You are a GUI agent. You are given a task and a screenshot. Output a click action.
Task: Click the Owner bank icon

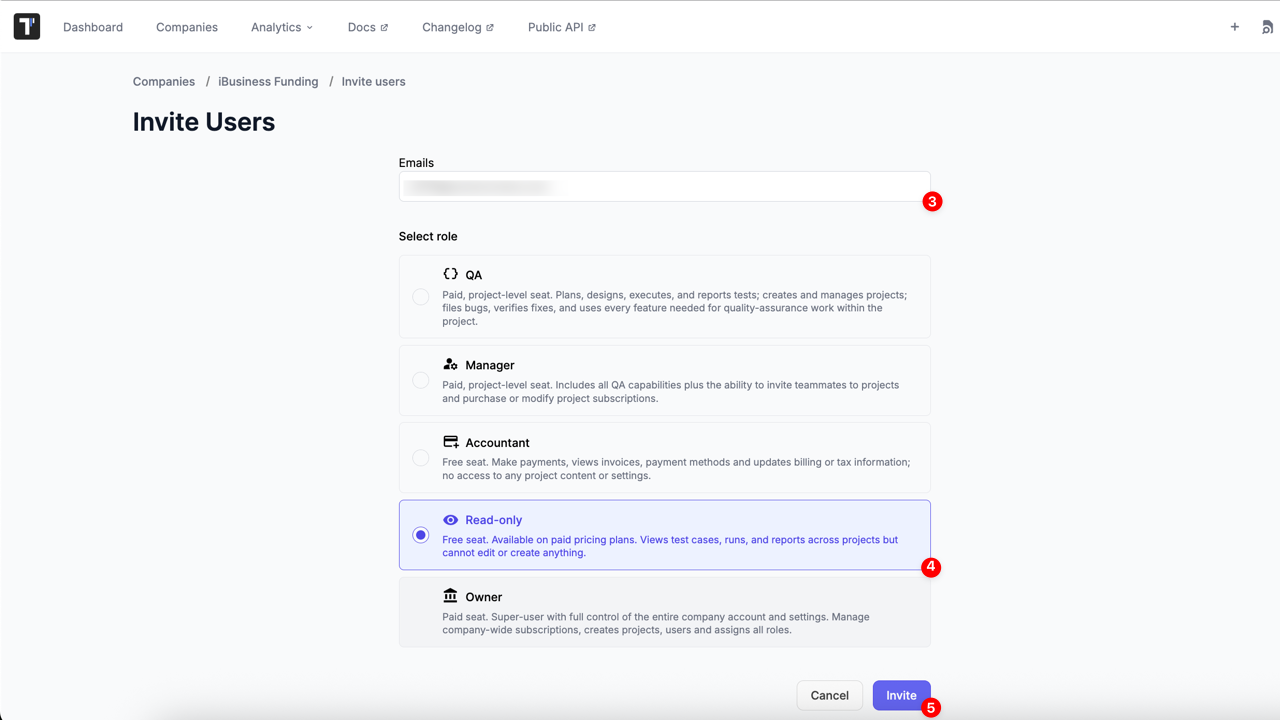pos(450,596)
